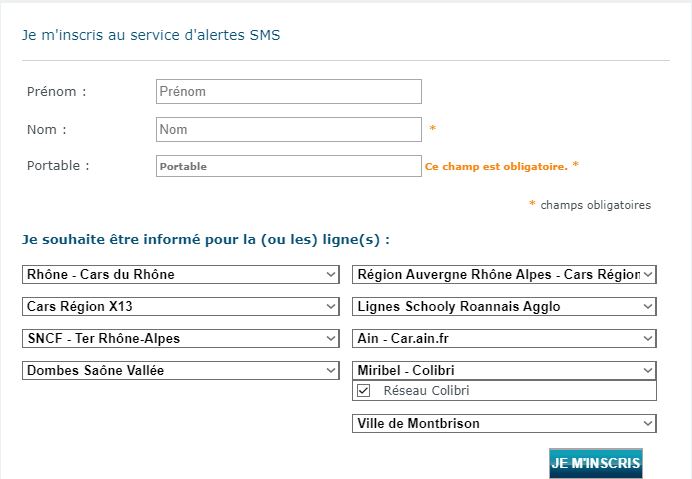Expand Lignes Schooly Roannais Agglo dropdown

505,306
